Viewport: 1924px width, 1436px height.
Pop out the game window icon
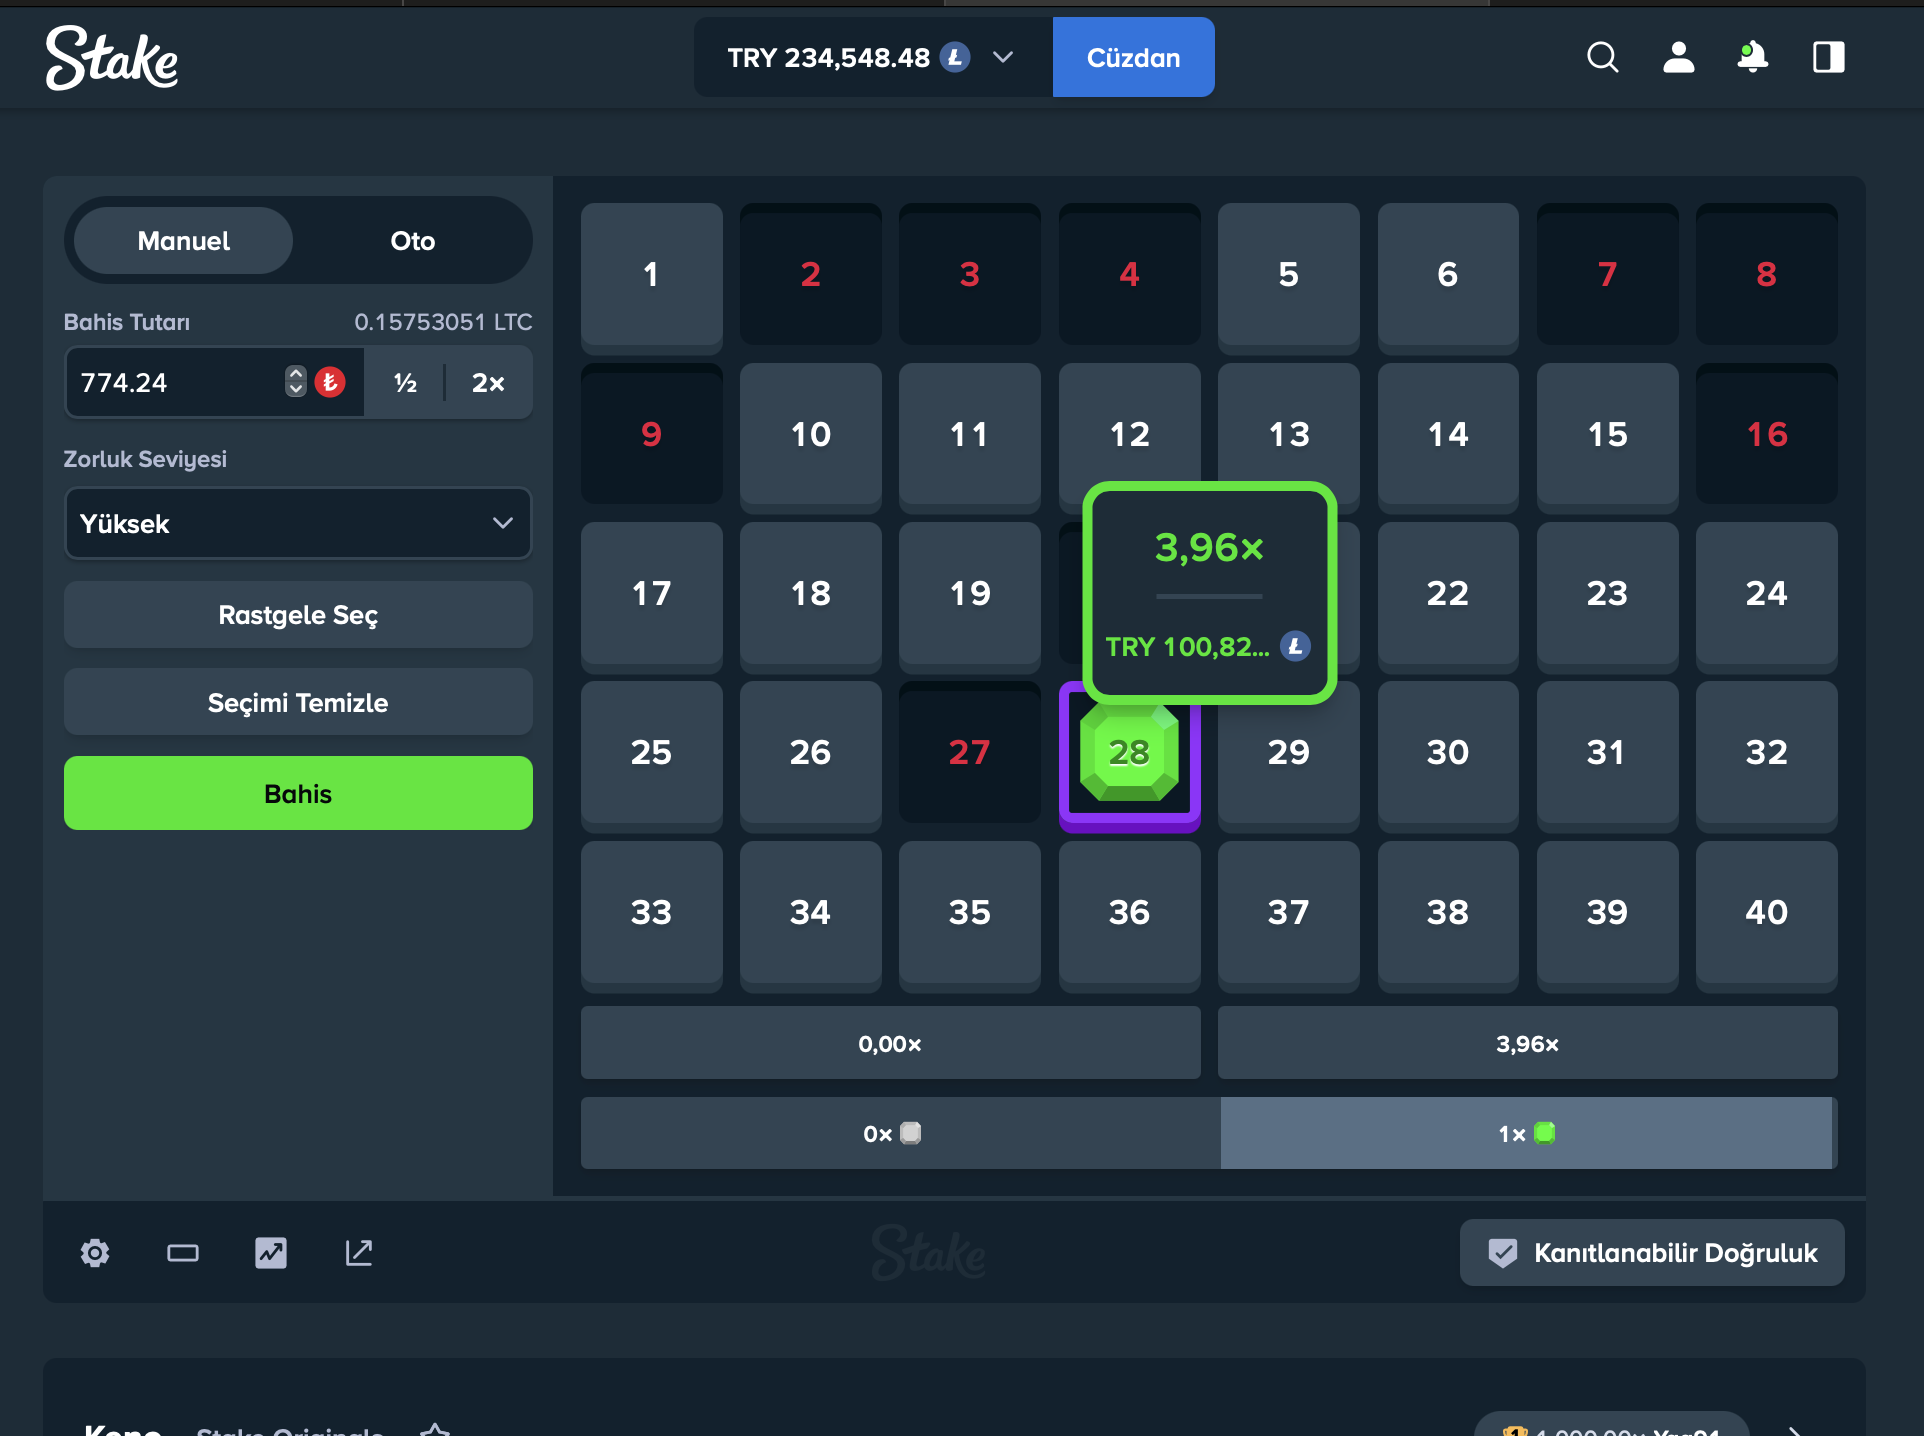point(359,1253)
